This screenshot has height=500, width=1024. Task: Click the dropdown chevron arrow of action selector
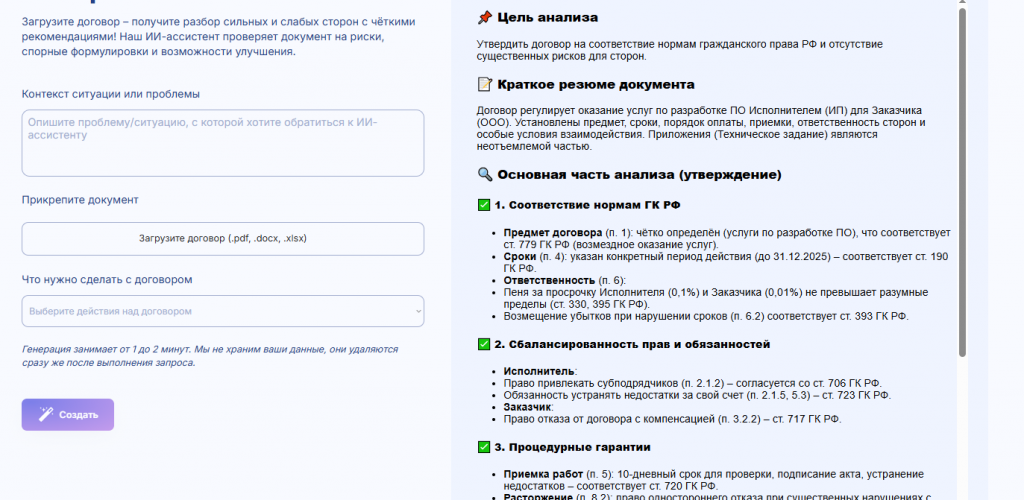[x=419, y=312]
